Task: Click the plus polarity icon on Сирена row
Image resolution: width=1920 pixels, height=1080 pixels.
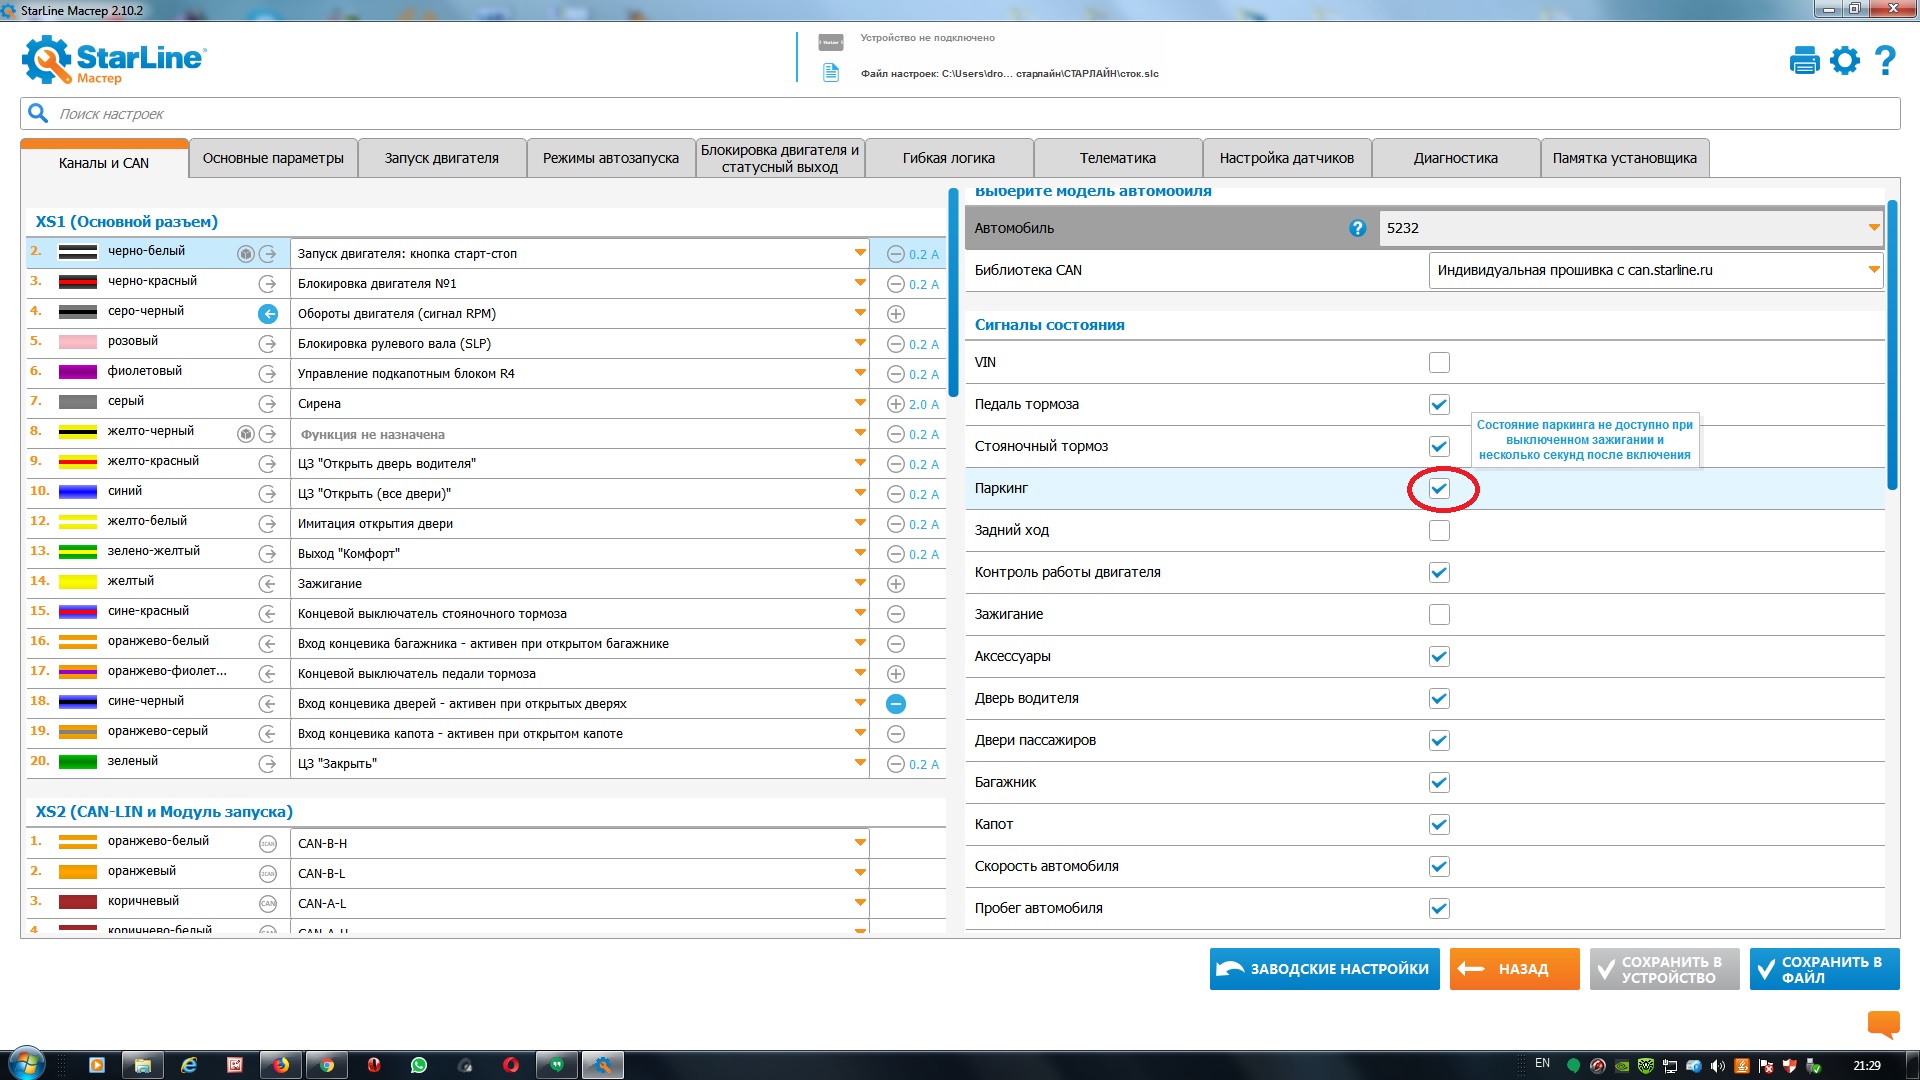Action: pos(896,404)
